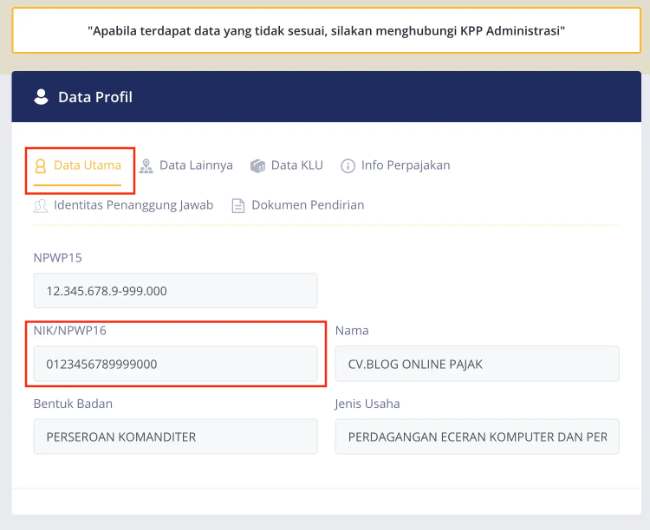Click the Dokumen Pendirian document icon
650x530 pixels.
[x=238, y=206]
